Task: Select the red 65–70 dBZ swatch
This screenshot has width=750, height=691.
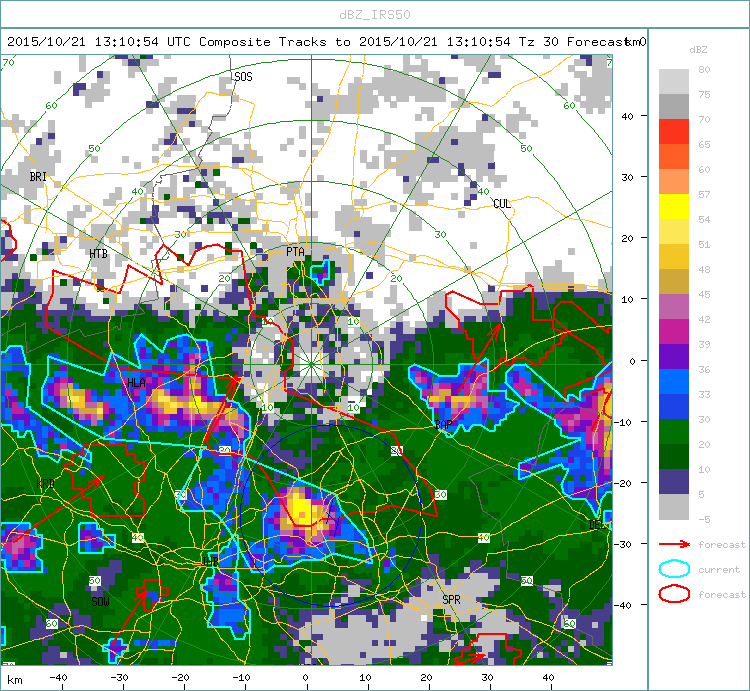Action: click(673, 132)
